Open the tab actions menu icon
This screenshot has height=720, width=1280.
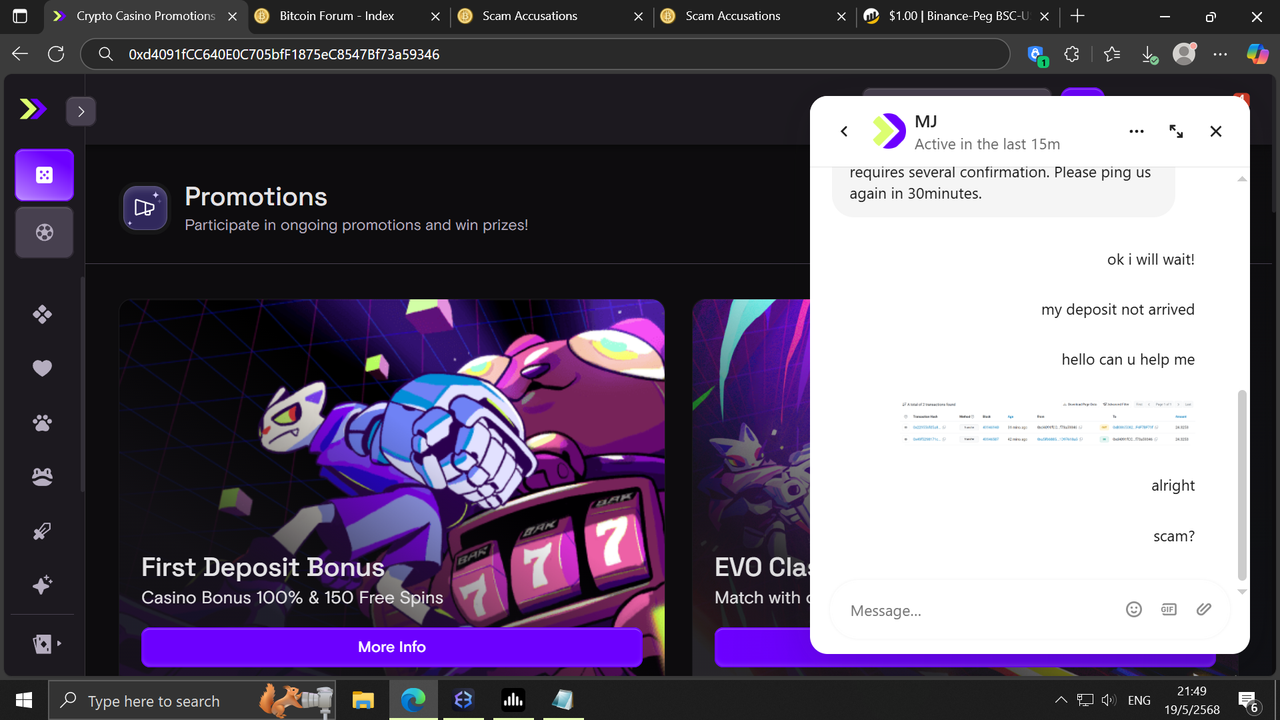[x=20, y=16]
